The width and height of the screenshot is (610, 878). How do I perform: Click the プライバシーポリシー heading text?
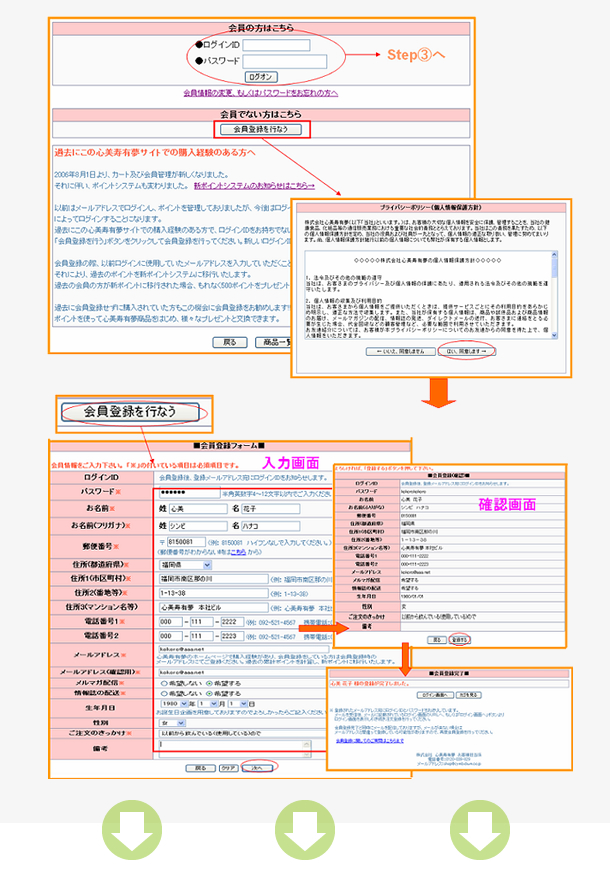point(431,207)
